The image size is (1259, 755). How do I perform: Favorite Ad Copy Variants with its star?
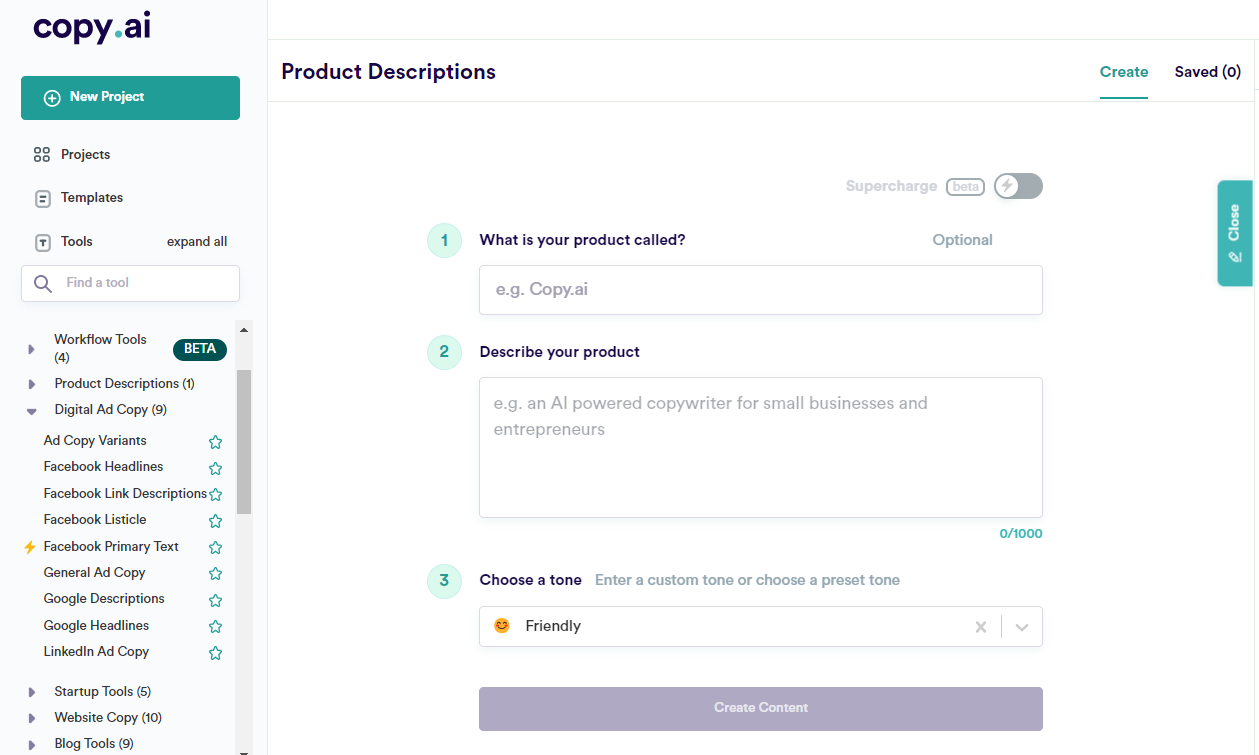tap(215, 442)
